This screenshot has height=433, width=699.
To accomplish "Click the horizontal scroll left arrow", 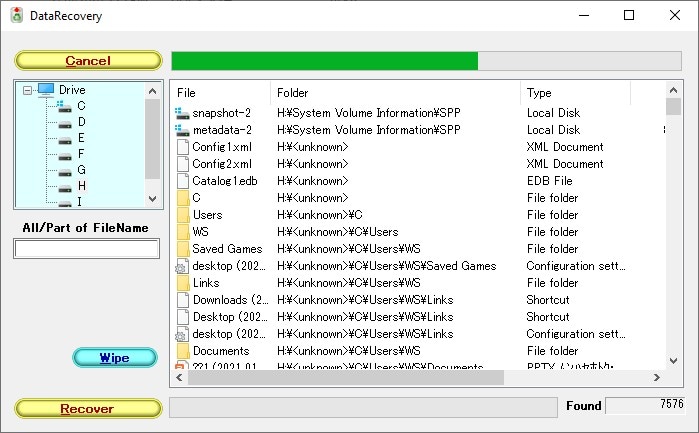I will pyautogui.click(x=179, y=378).
